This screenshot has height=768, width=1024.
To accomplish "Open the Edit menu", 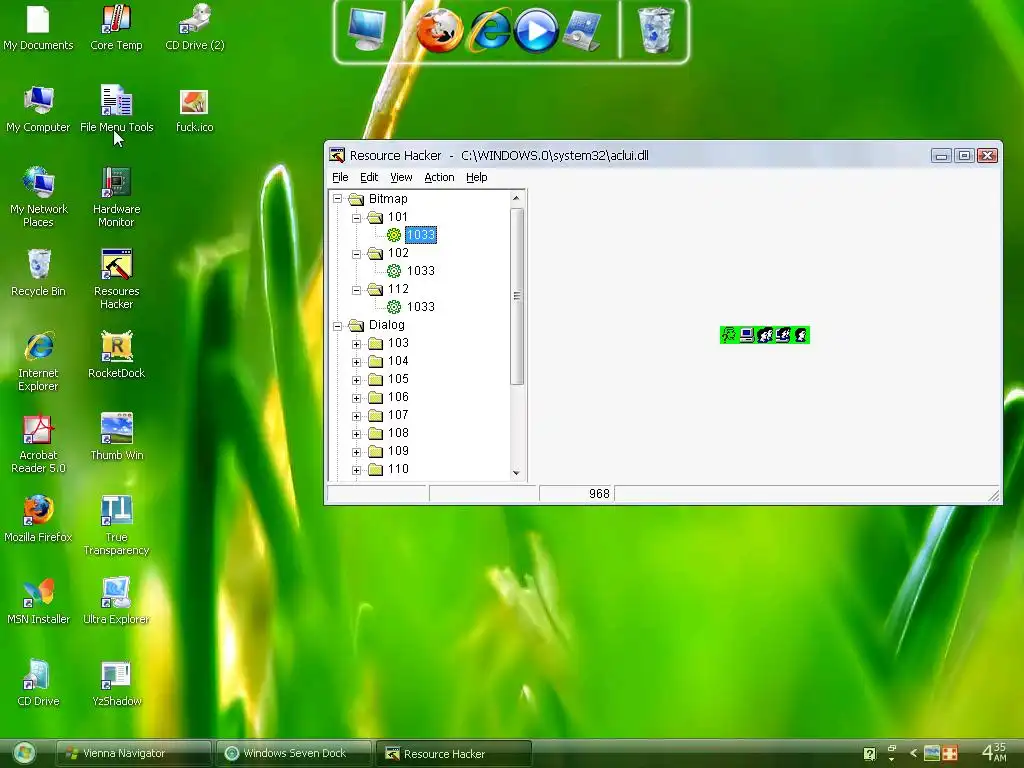I will (x=369, y=177).
